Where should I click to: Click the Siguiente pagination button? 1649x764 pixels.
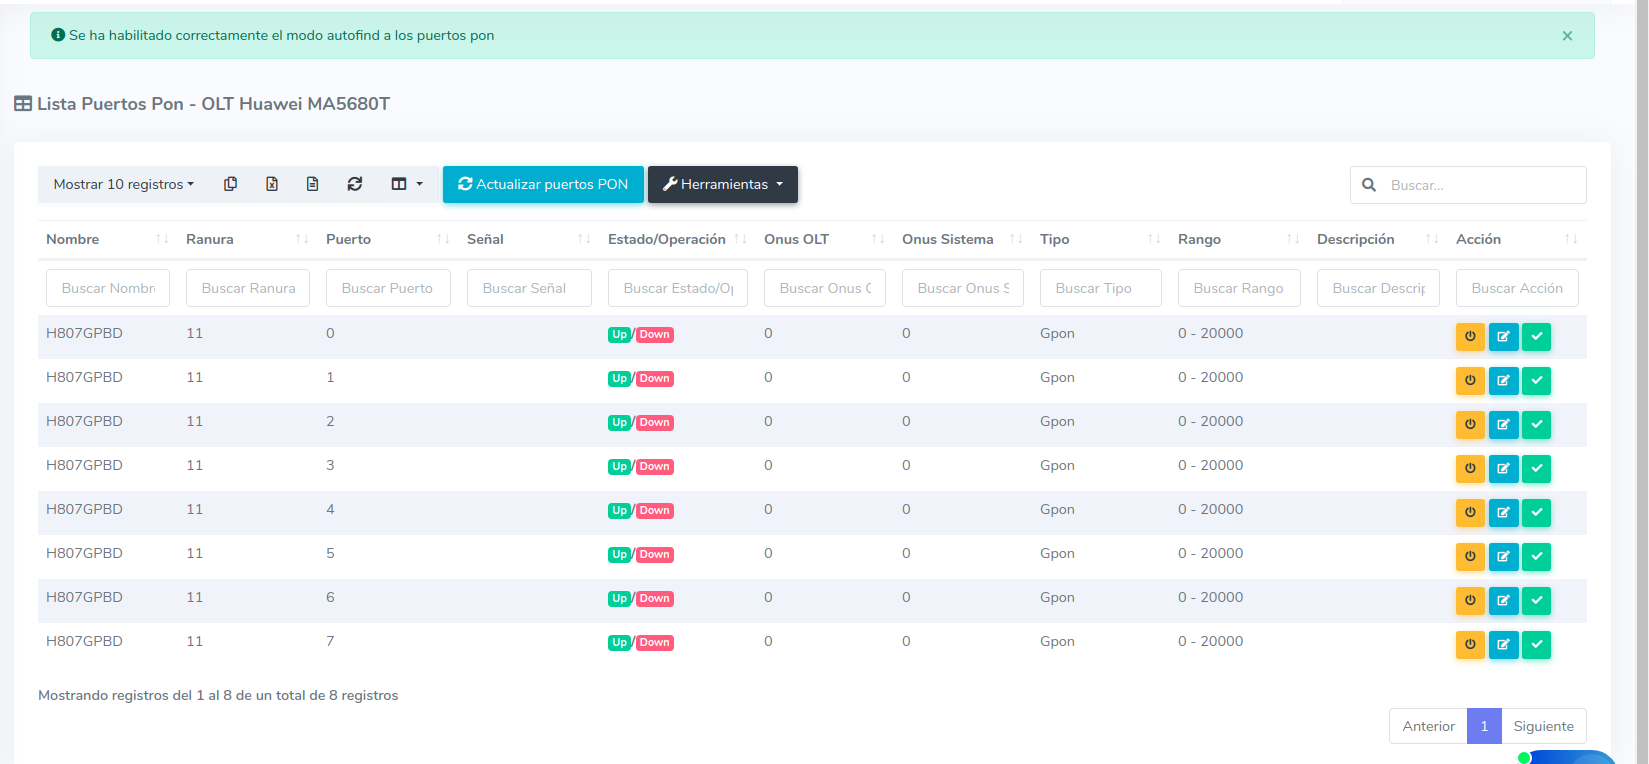(x=1543, y=726)
